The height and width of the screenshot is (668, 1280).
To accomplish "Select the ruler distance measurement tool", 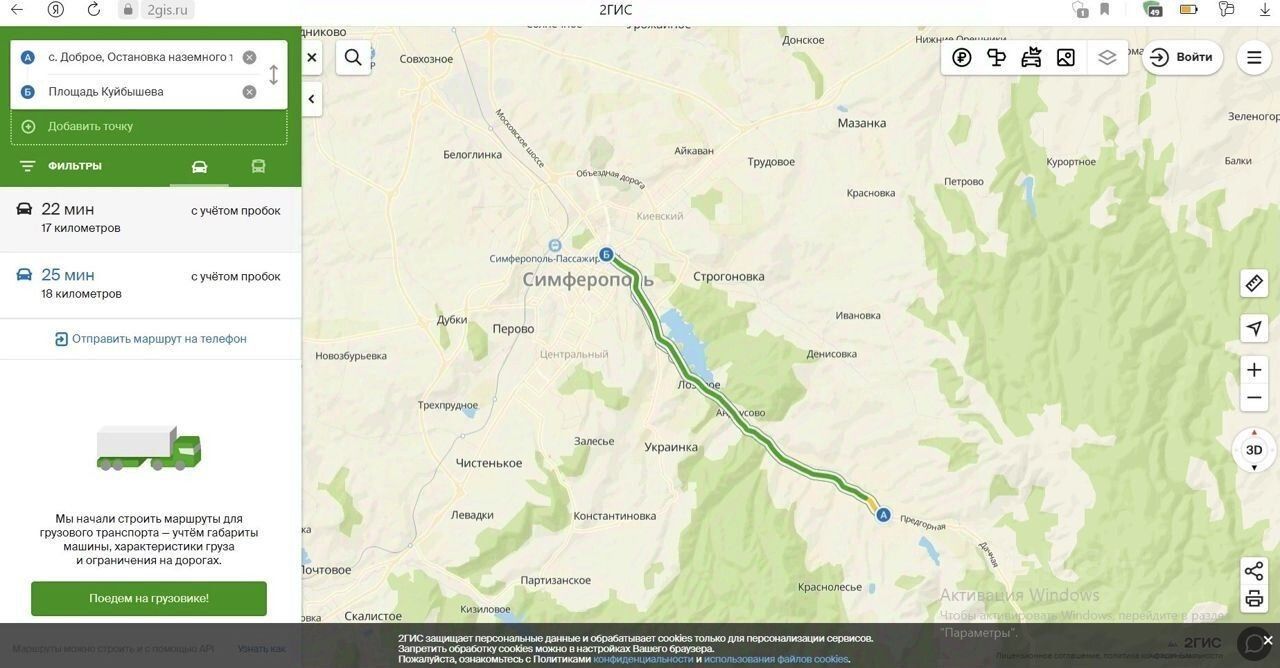I will (x=1254, y=284).
